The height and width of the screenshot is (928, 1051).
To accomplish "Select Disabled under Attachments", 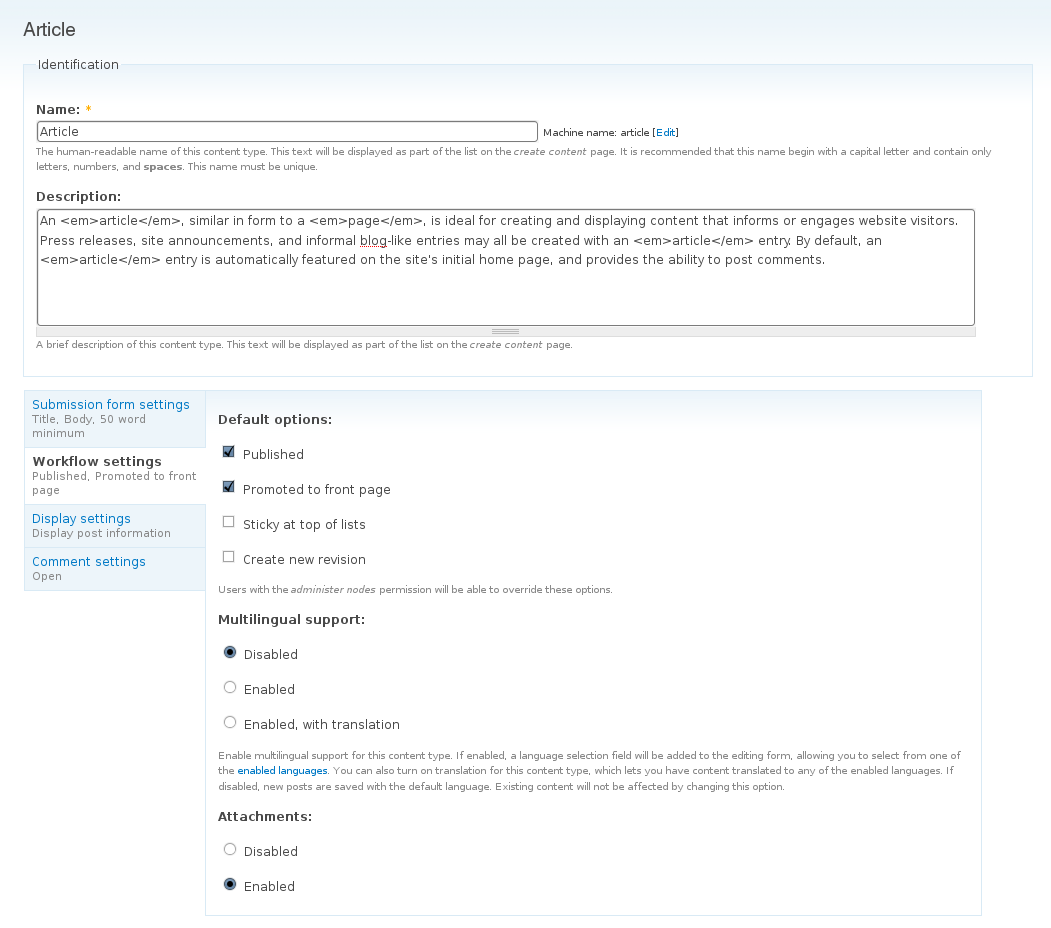I will pyautogui.click(x=230, y=848).
